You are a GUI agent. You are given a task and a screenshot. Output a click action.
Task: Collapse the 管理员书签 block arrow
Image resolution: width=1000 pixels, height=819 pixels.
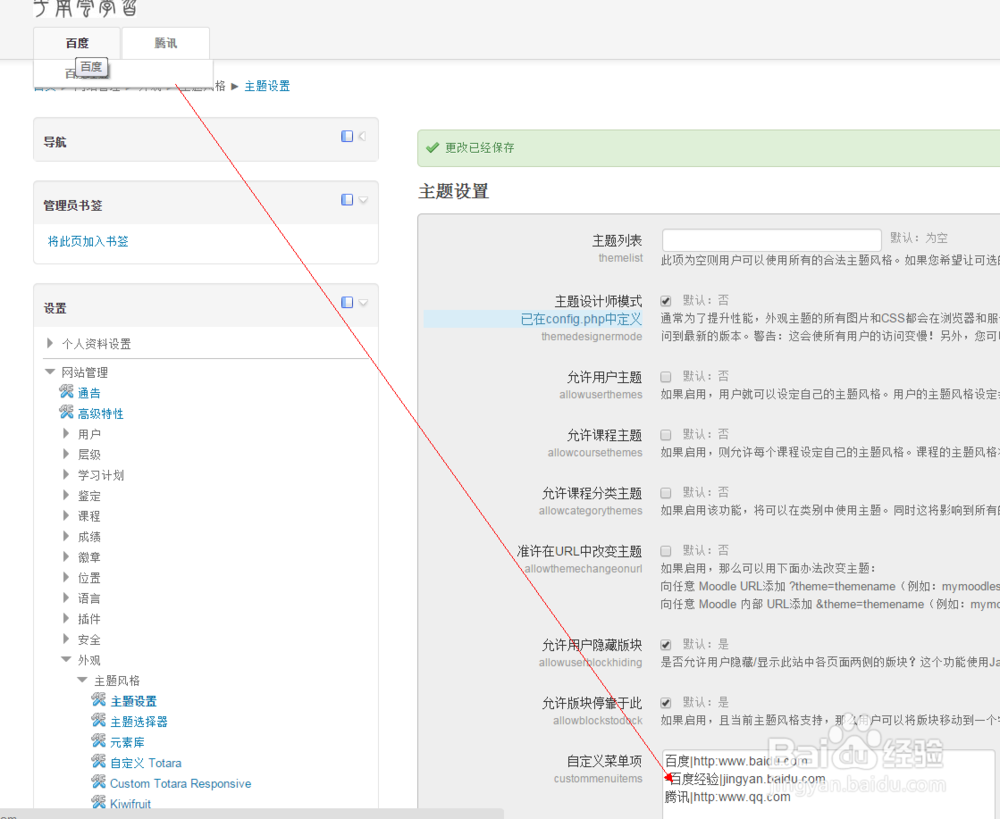pyautogui.click(x=363, y=200)
